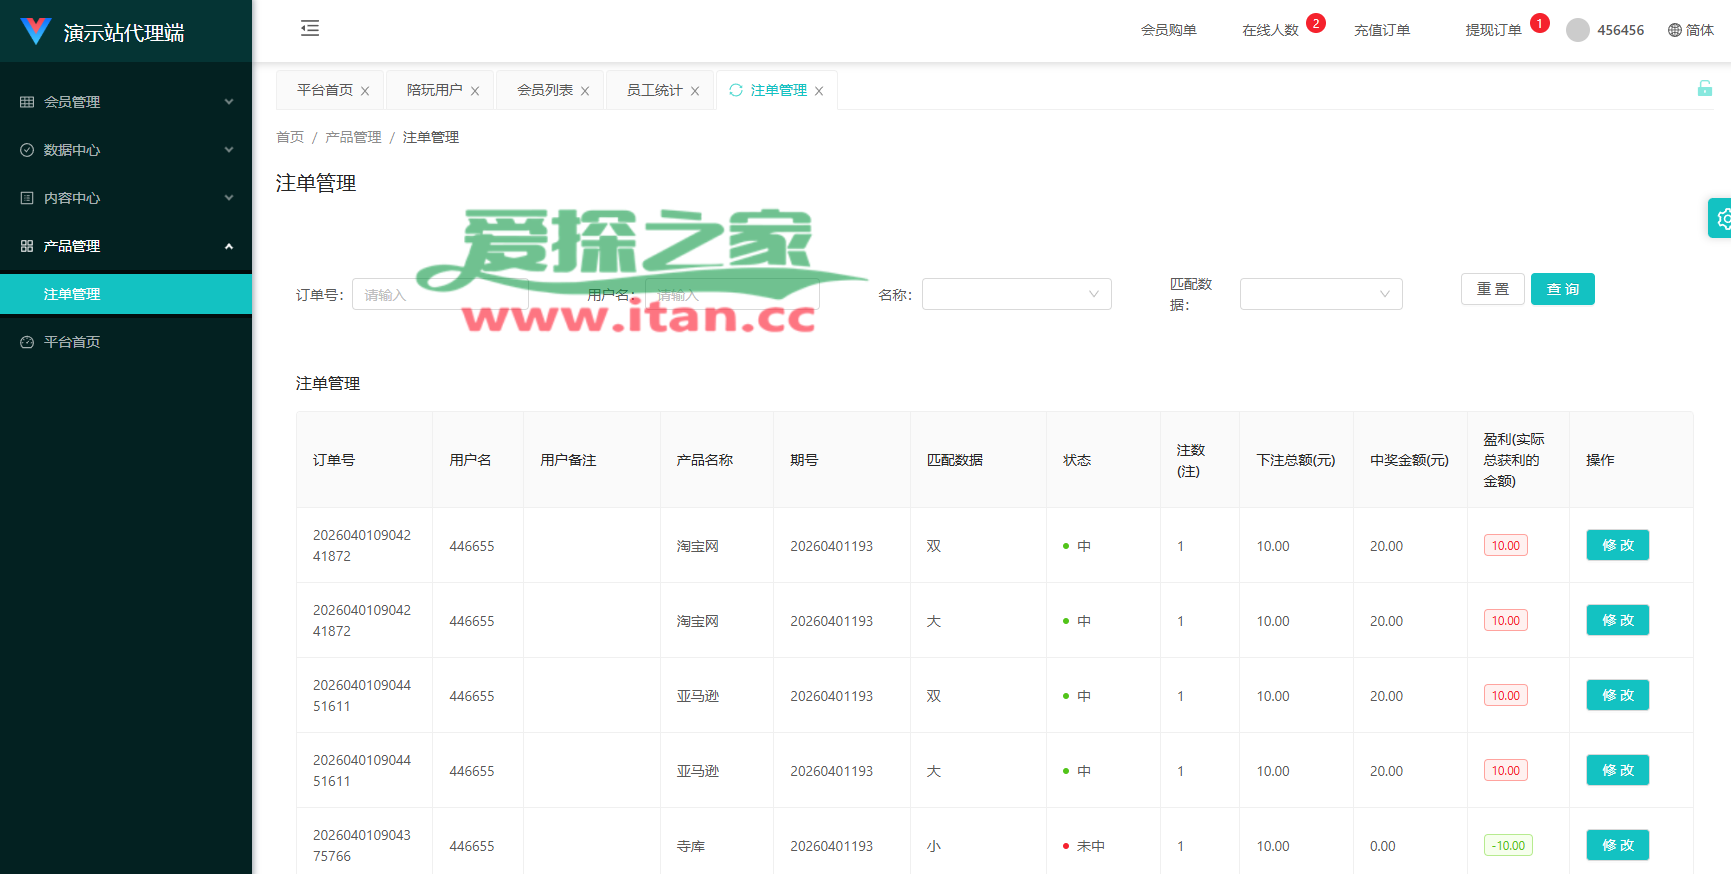Switch to the 会员列表 tab
This screenshot has width=1731, height=874.
(x=544, y=90)
